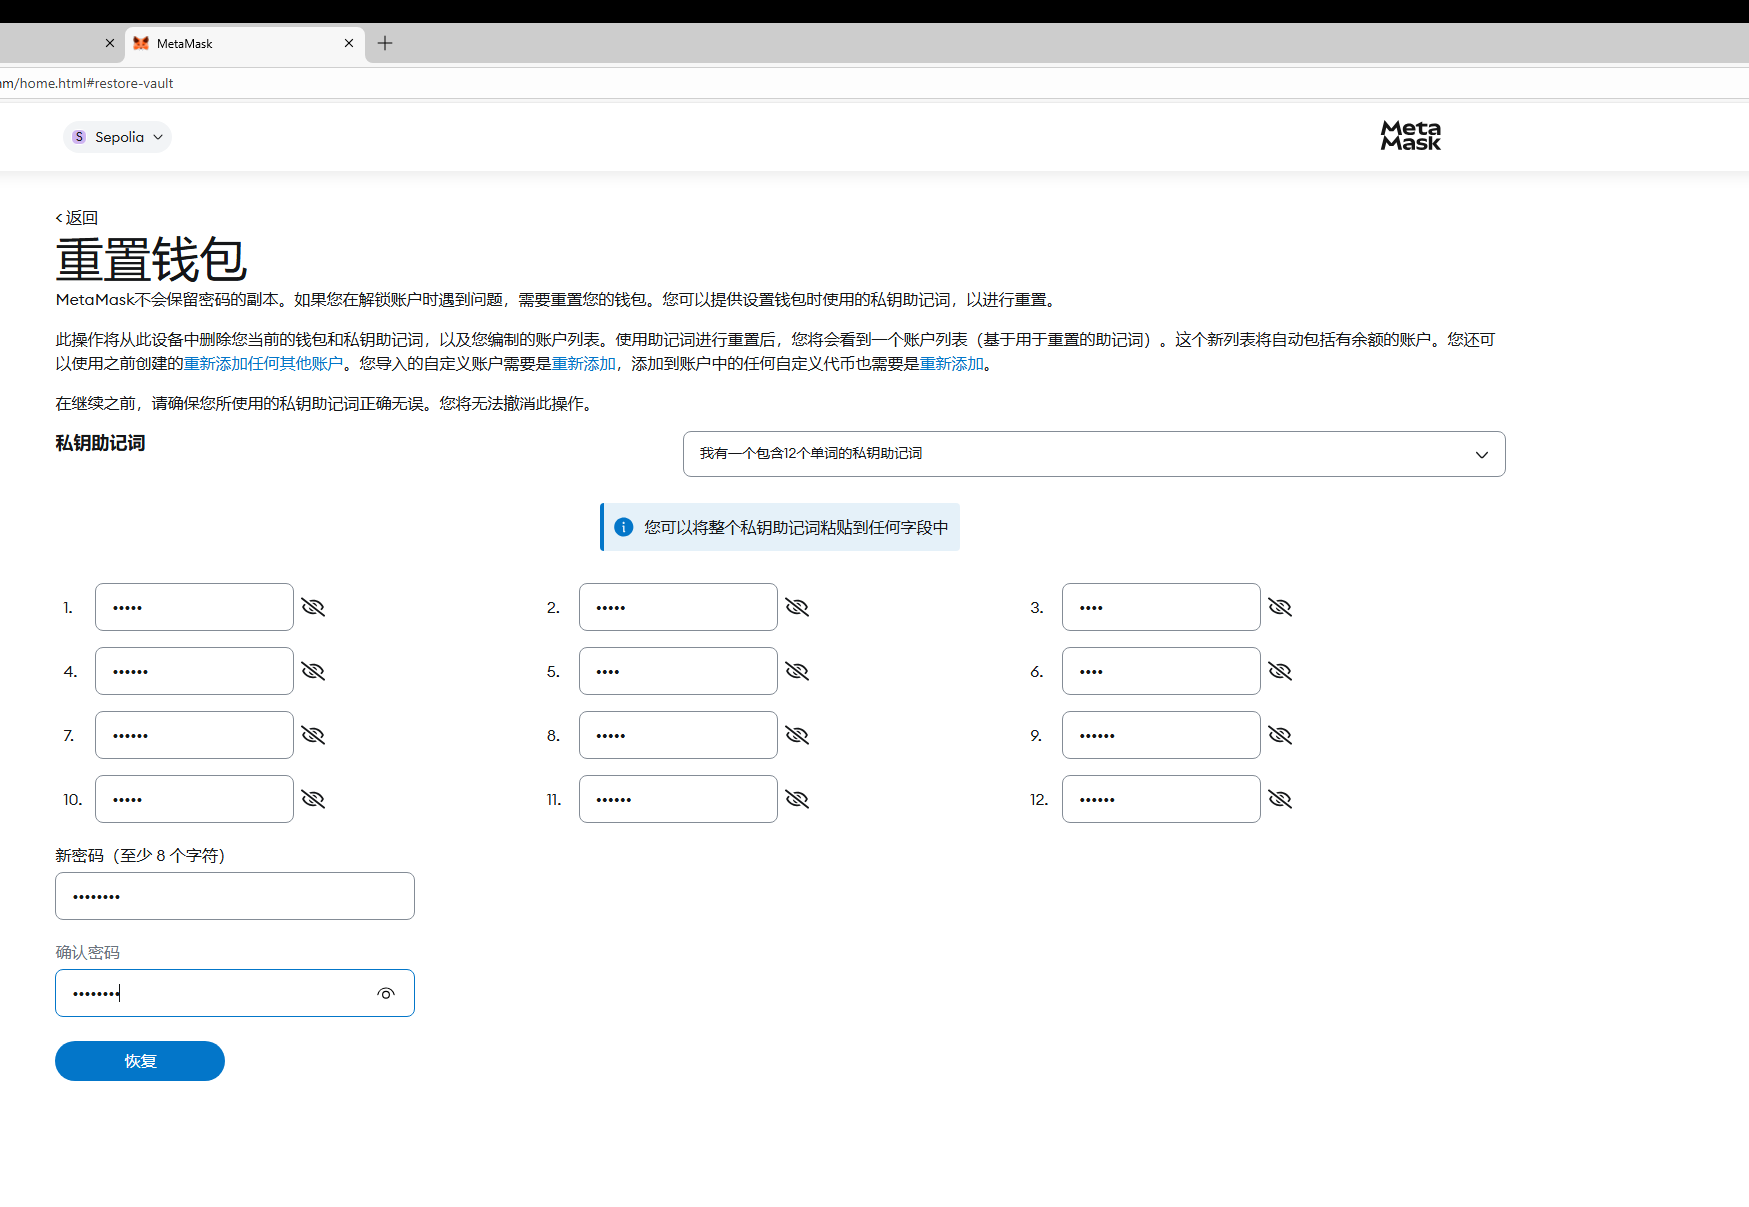Click the 您可以将整个私钥助记词粘贴到任何字段中 hint text

pos(796,527)
